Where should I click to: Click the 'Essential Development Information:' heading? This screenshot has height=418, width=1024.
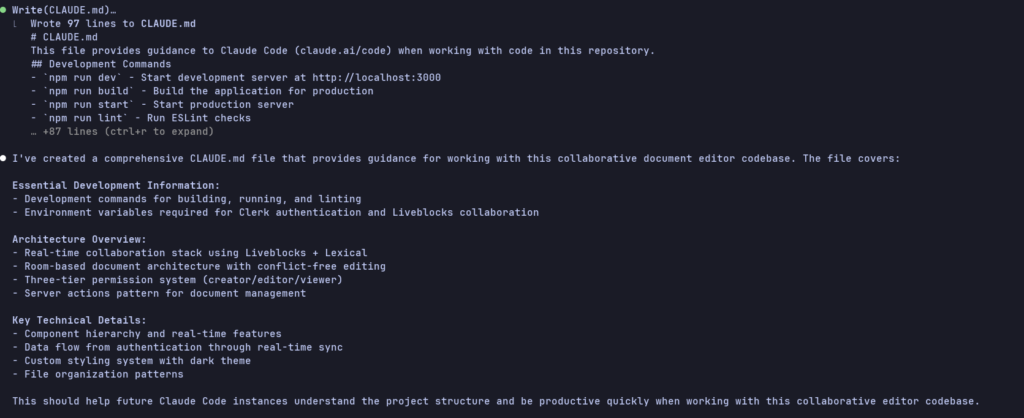coord(116,185)
